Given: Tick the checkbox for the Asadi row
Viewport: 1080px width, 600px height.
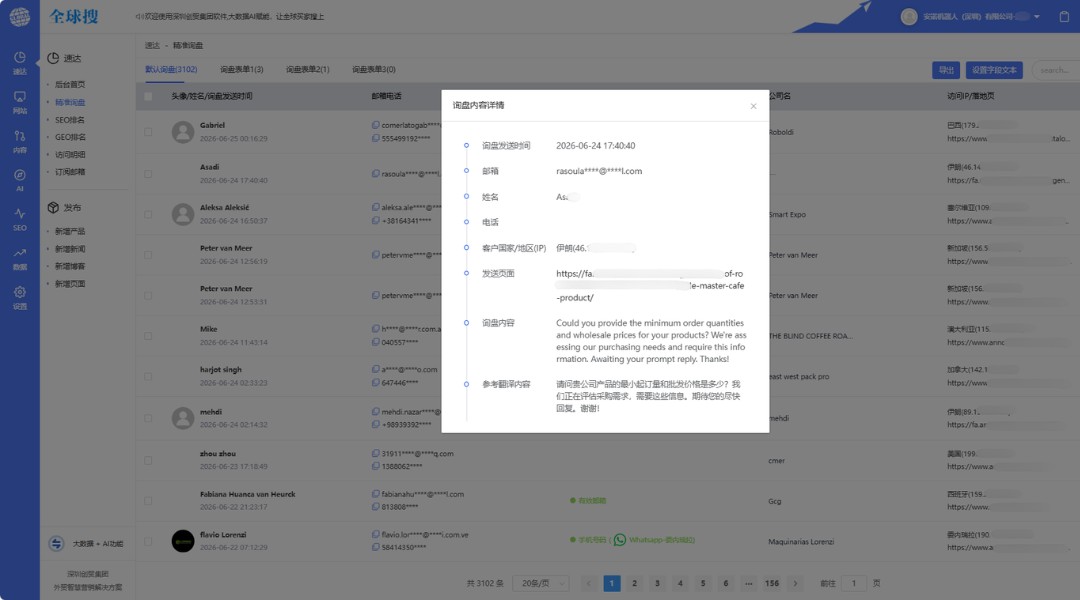Looking at the screenshot, I should pyautogui.click(x=148, y=174).
